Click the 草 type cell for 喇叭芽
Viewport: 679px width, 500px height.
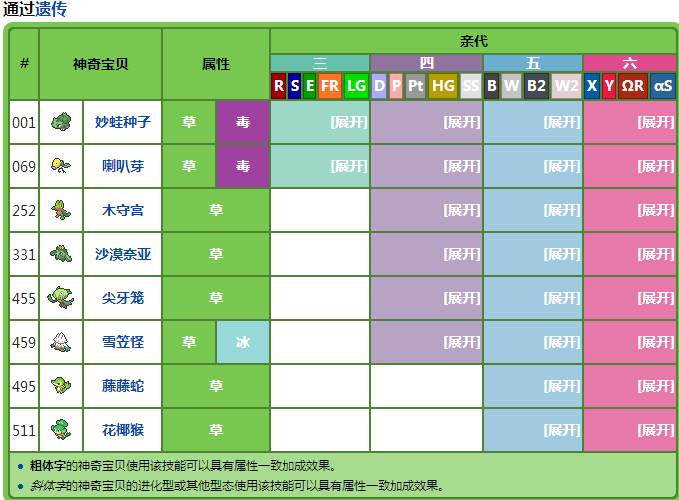click(x=189, y=166)
